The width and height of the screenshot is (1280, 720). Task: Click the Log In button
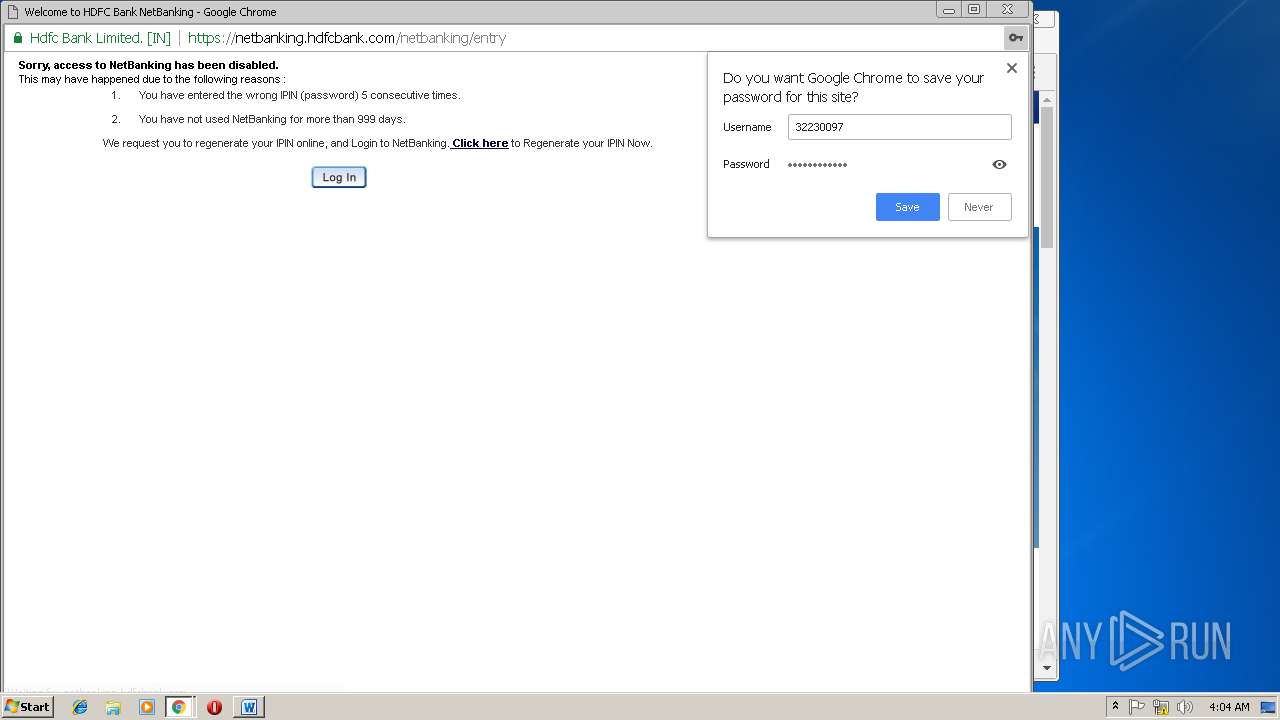tap(339, 177)
